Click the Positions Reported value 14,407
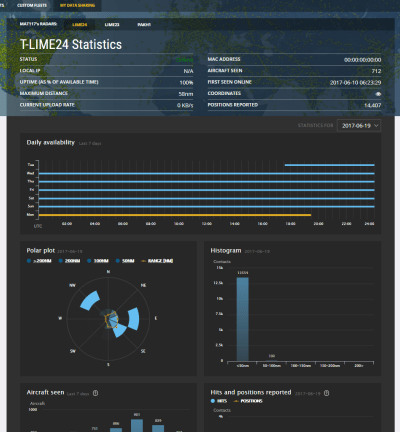This screenshot has width=400, height=432. (373, 105)
